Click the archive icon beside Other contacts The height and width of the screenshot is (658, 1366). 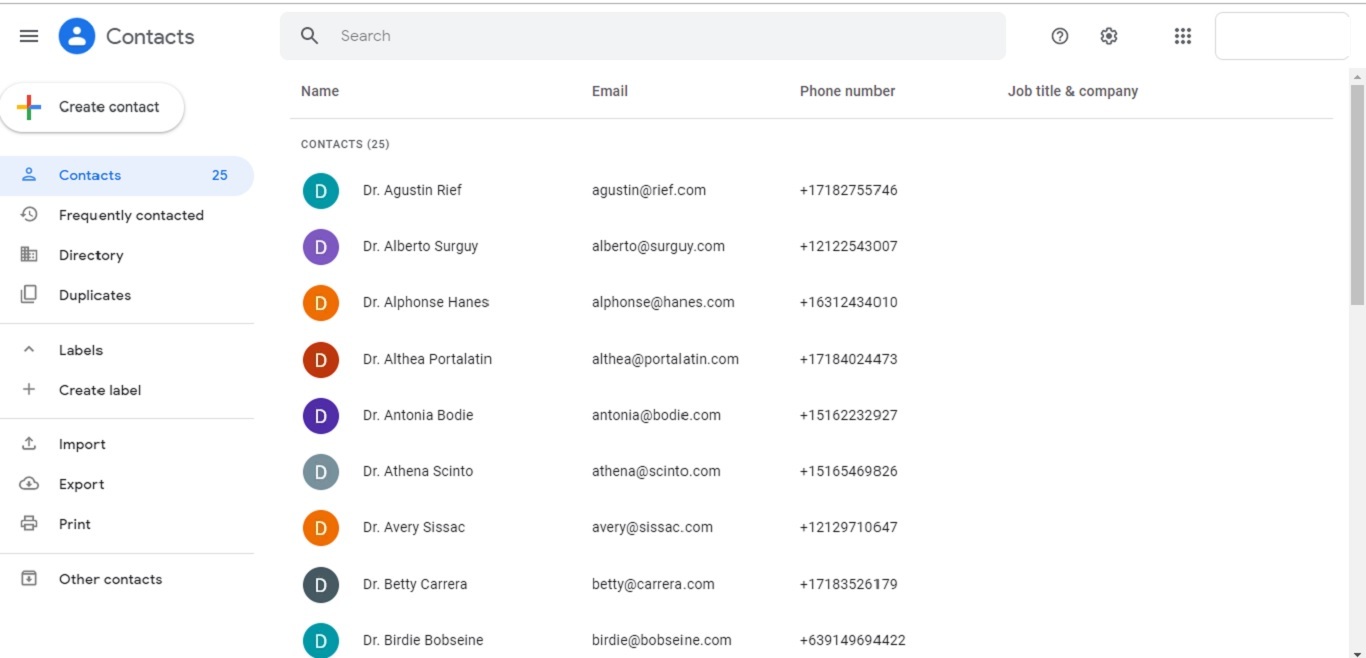[29, 579]
